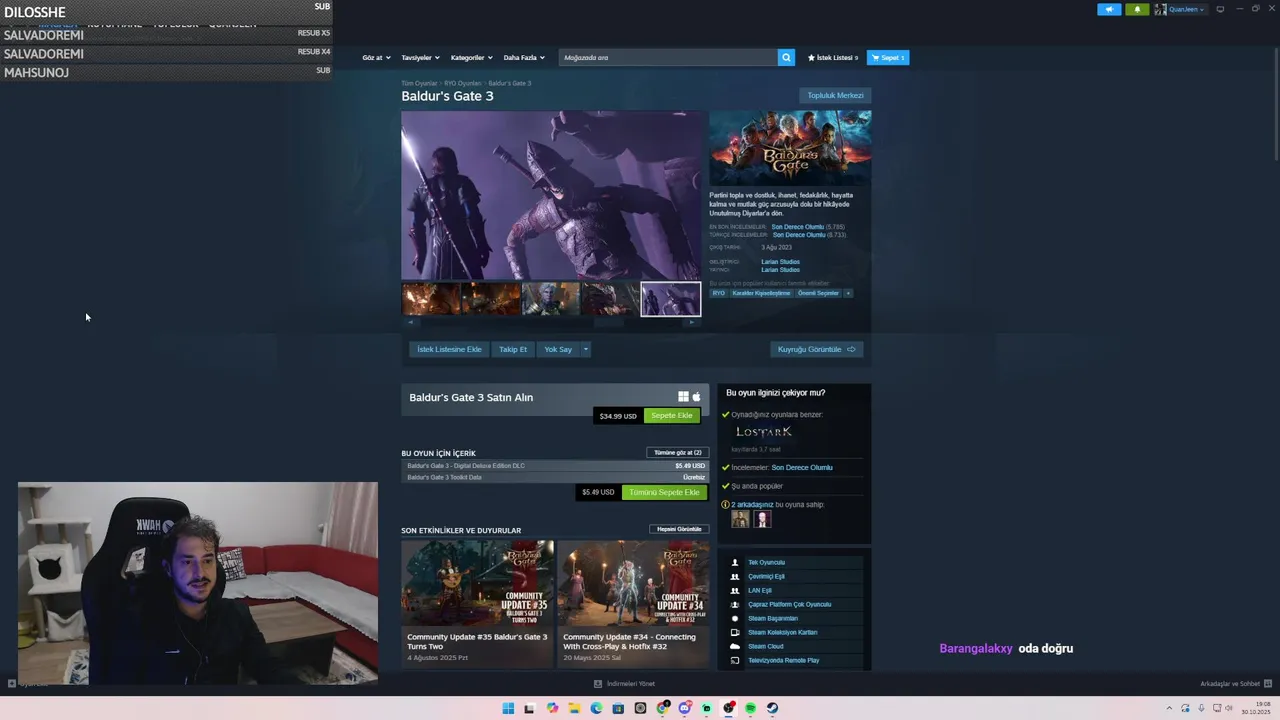The image size is (1280, 720).
Task: Click the Televizyonda Remote Play cast icon
Action: pos(735,660)
